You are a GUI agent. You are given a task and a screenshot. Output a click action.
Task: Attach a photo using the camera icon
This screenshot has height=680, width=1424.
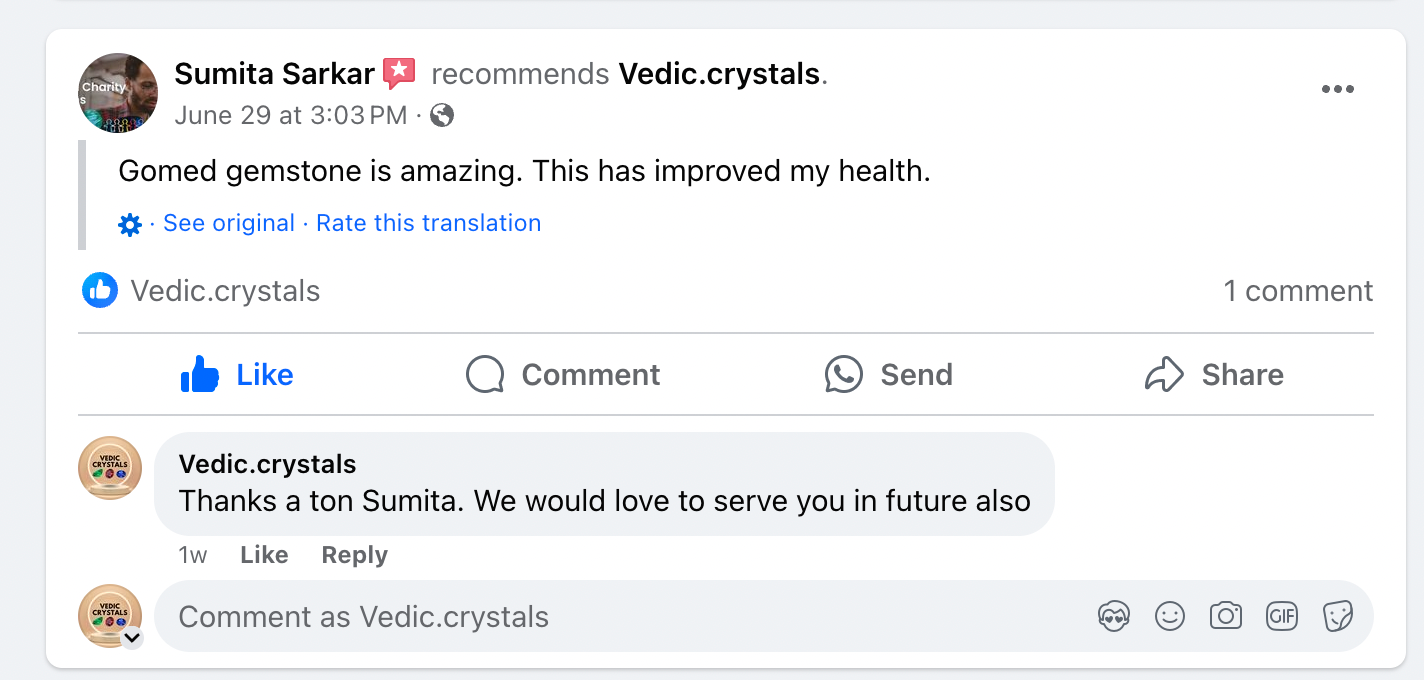tap(1225, 616)
